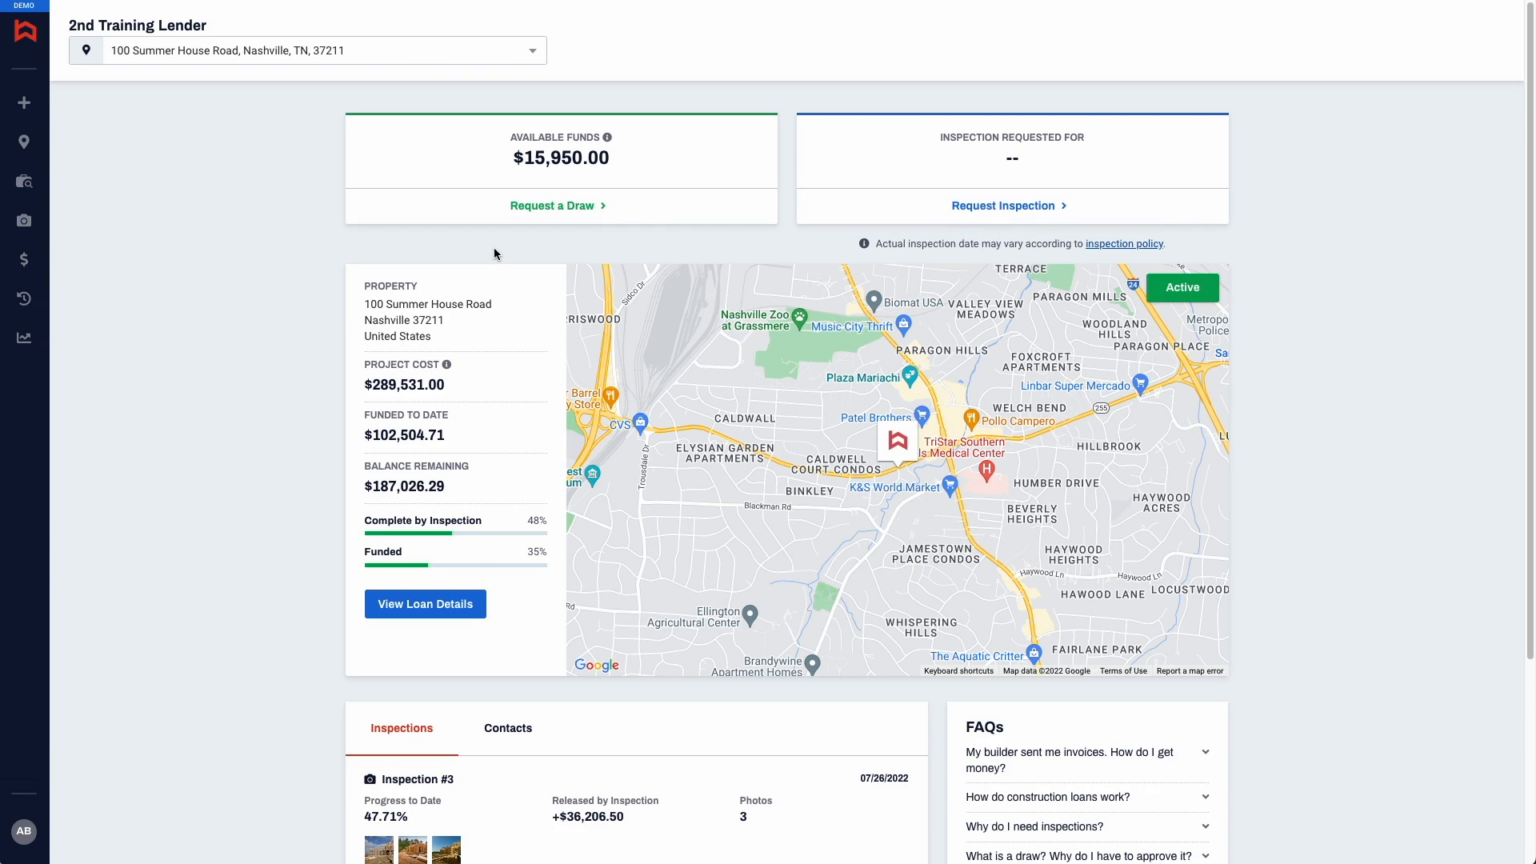Click the View Loan Details button
Screen dimensions: 1536x864
coord(425,603)
